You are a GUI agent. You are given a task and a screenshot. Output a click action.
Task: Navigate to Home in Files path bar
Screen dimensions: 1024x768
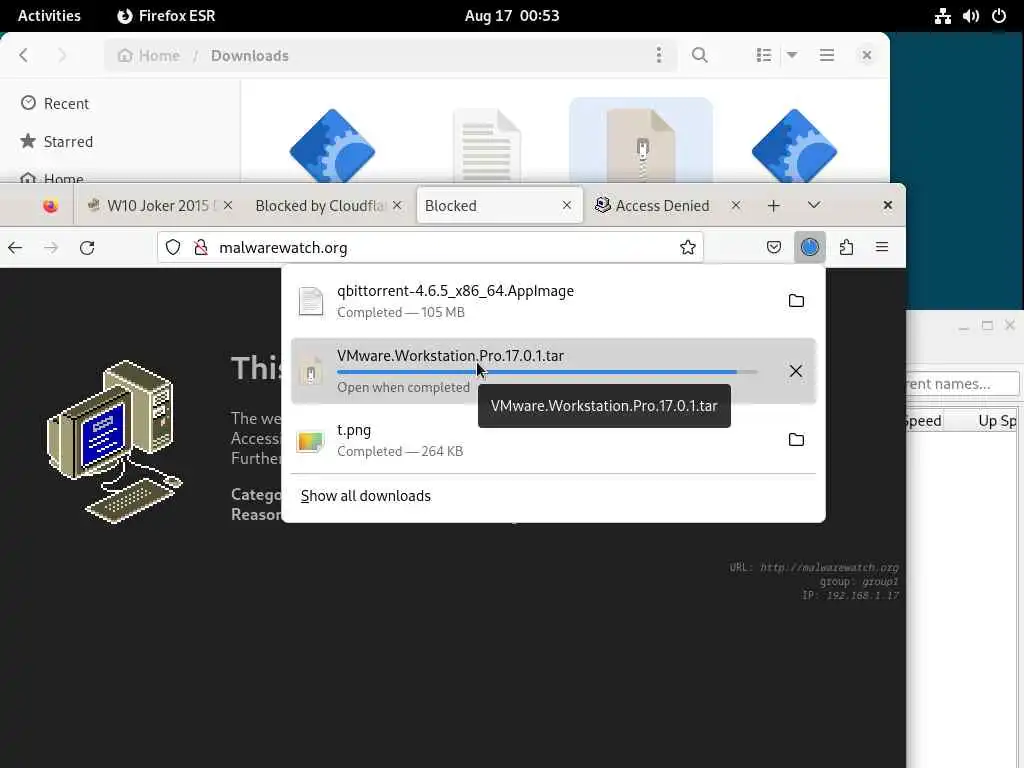(x=149, y=56)
